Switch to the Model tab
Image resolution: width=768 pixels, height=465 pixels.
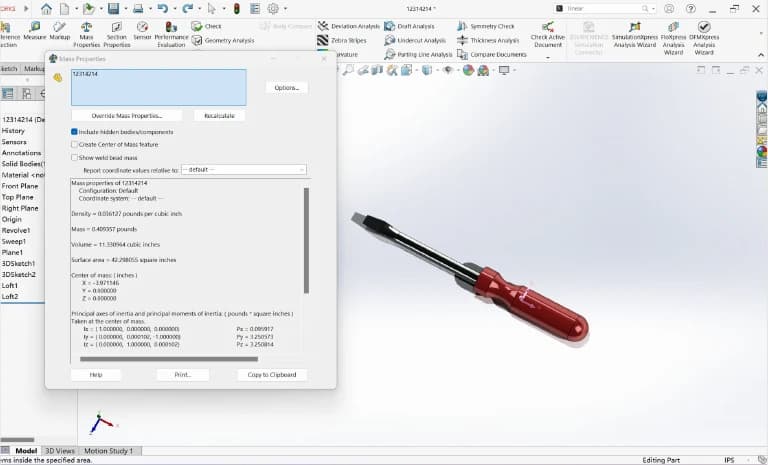[26, 451]
